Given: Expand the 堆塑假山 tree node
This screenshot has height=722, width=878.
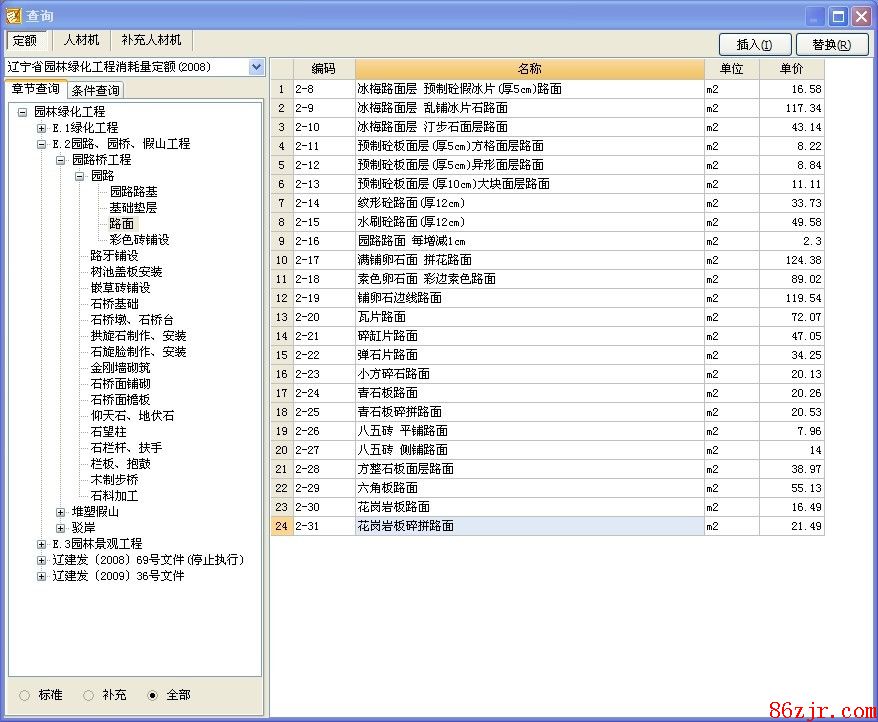Looking at the screenshot, I should pos(61,512).
